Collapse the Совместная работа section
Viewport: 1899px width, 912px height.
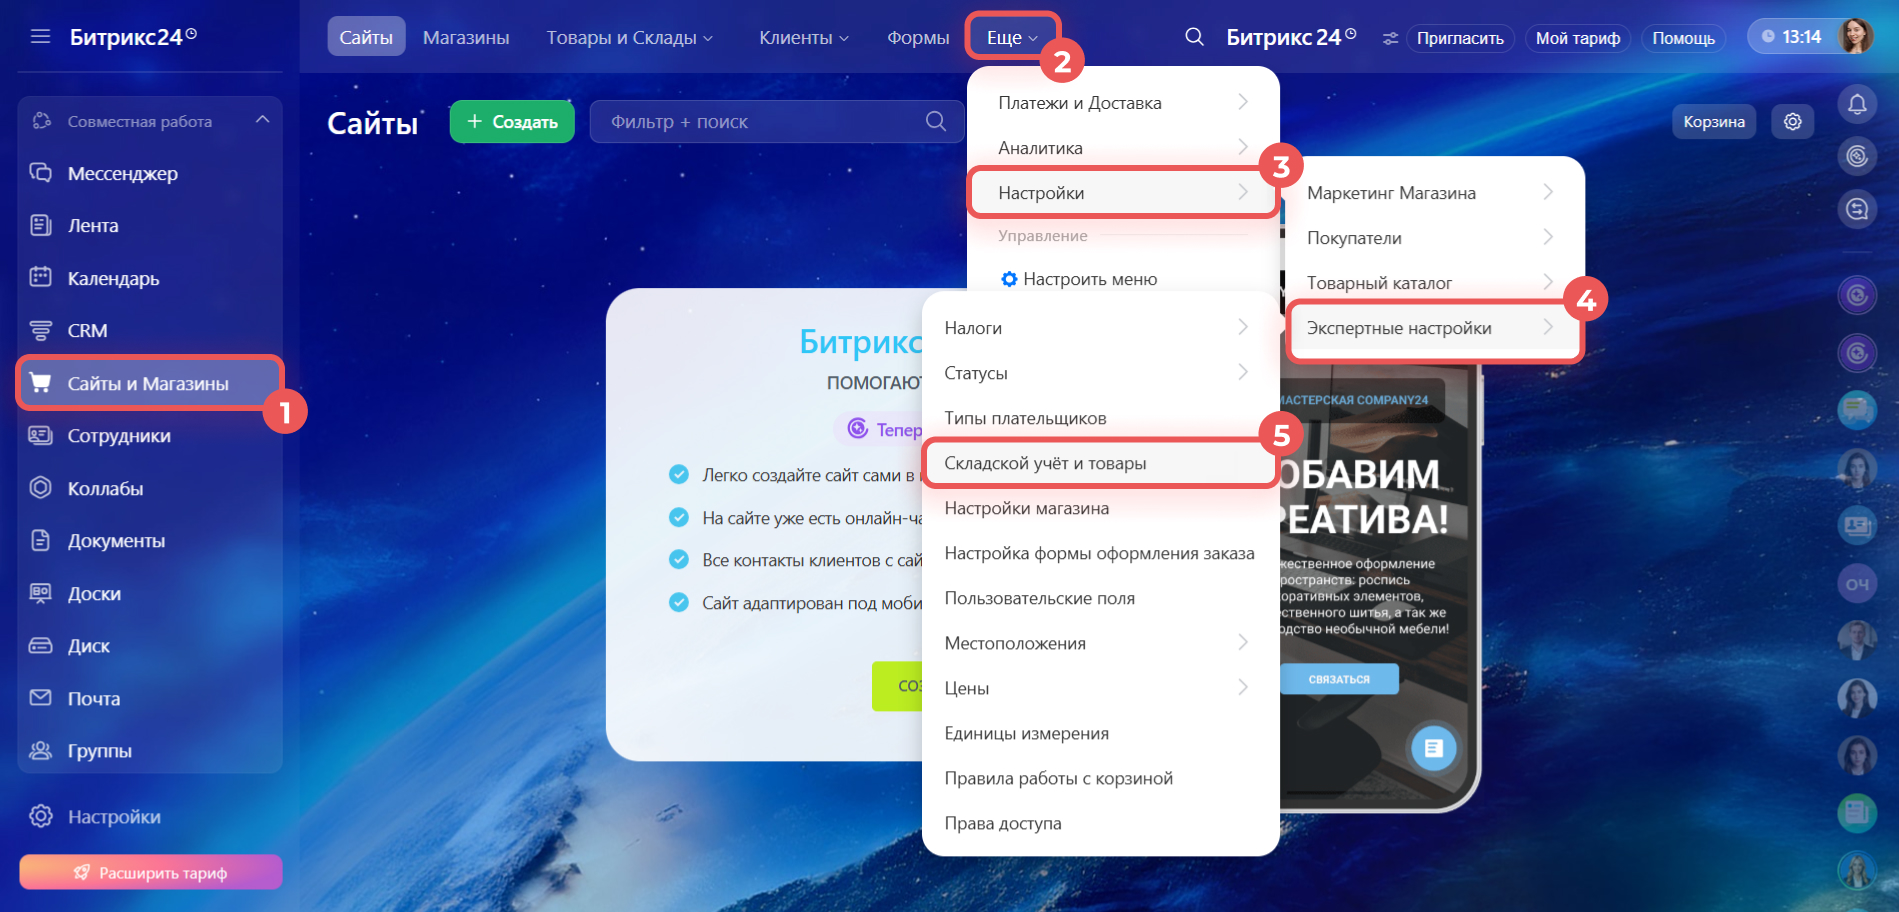coord(262,121)
